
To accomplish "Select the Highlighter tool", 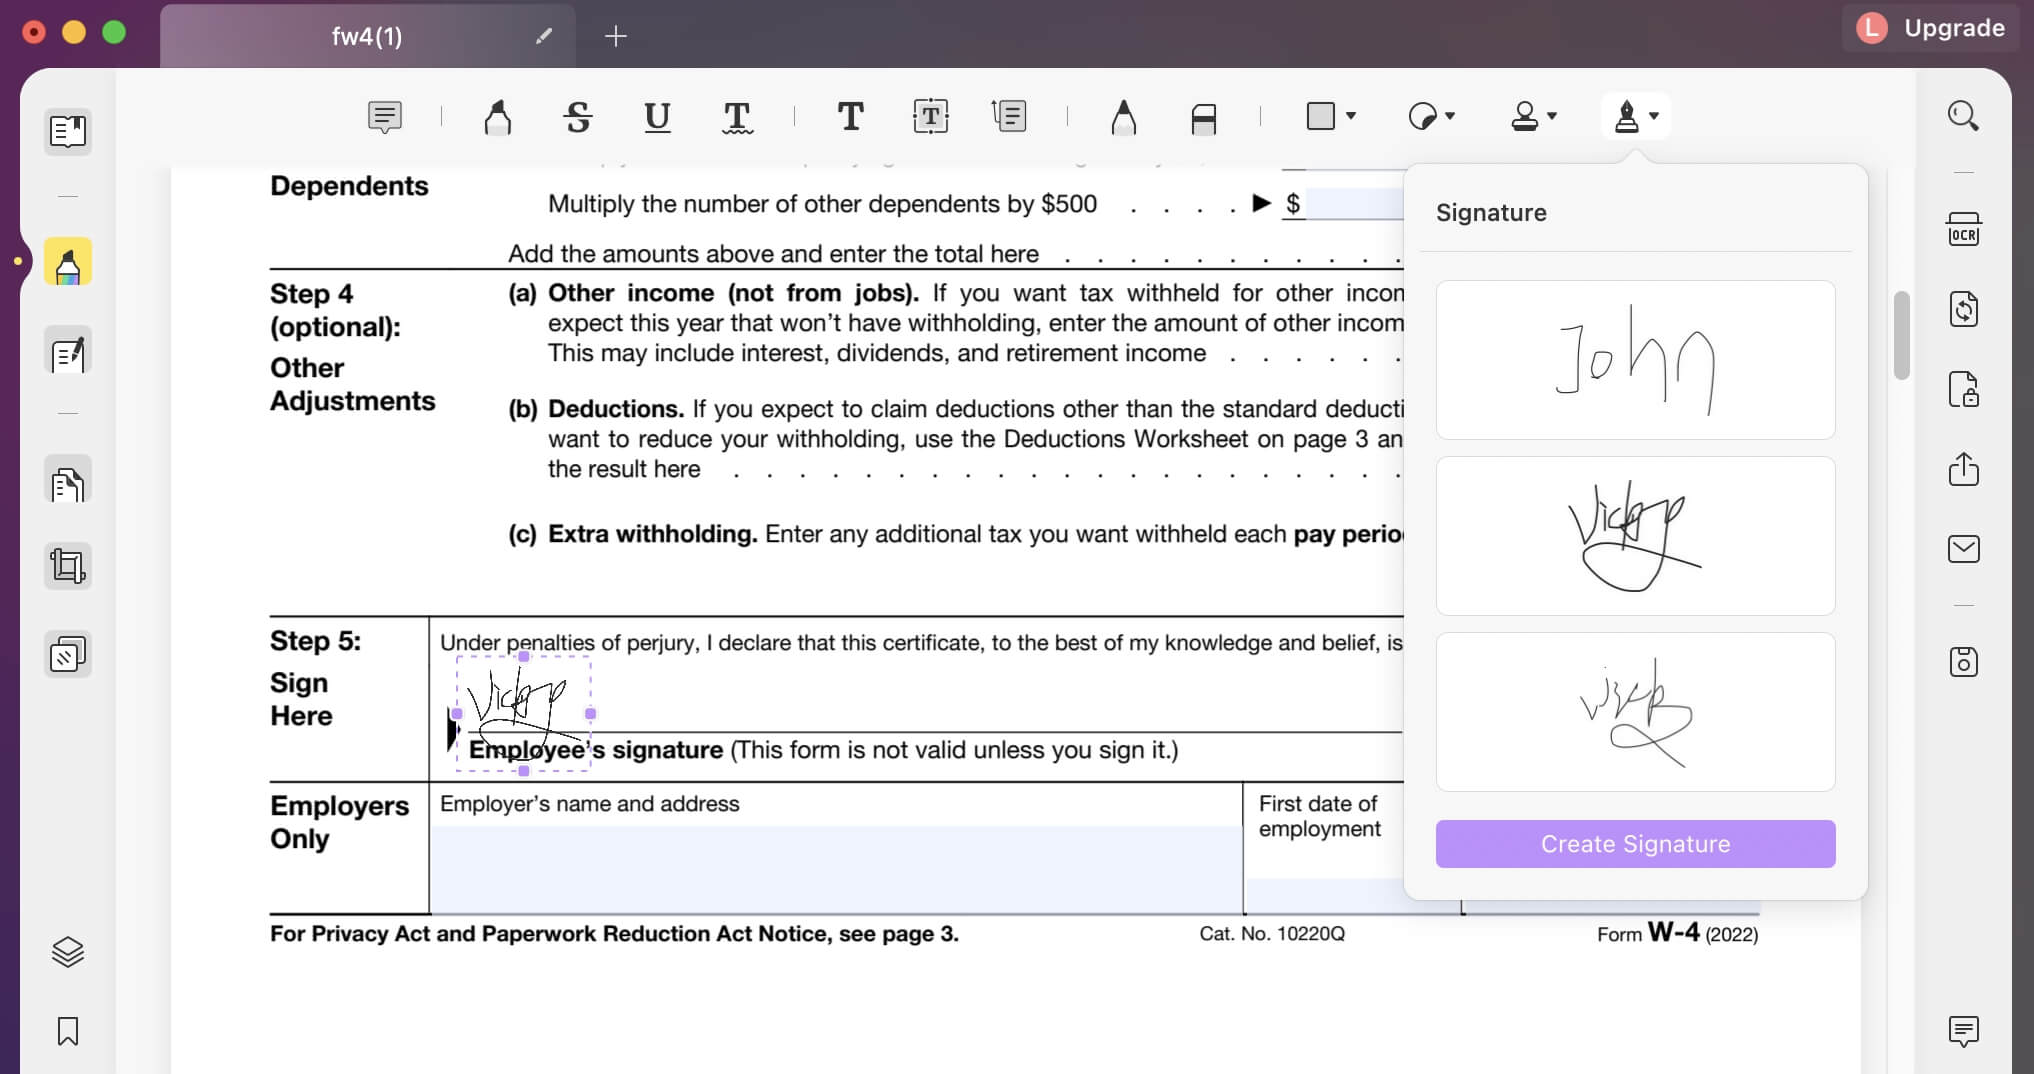I will point(497,115).
